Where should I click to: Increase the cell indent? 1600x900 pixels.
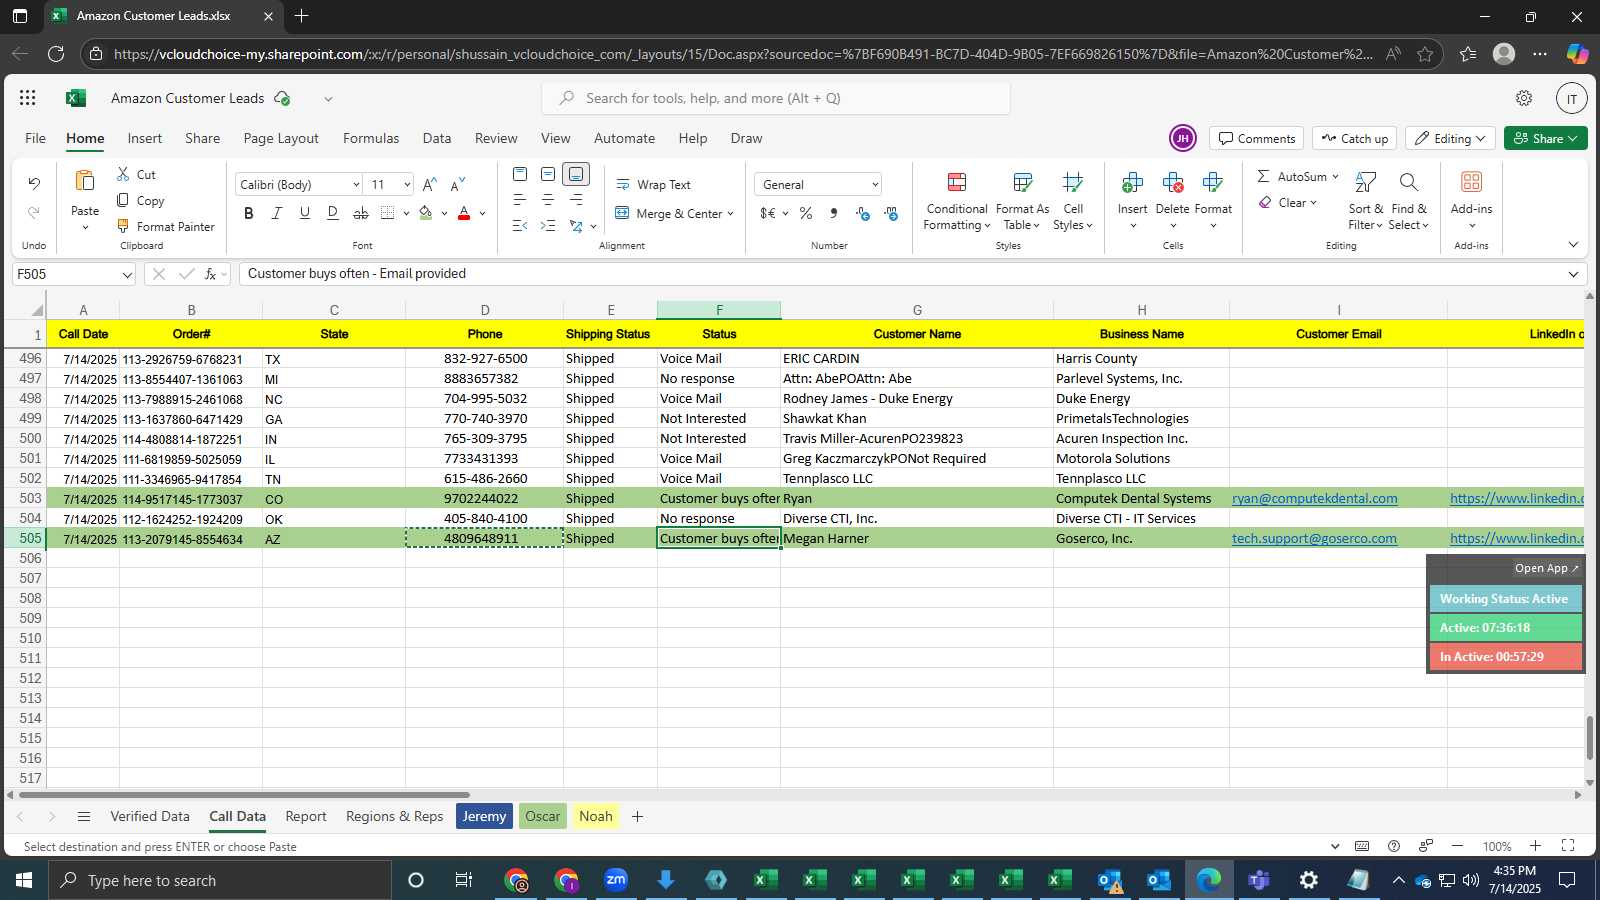click(x=548, y=226)
